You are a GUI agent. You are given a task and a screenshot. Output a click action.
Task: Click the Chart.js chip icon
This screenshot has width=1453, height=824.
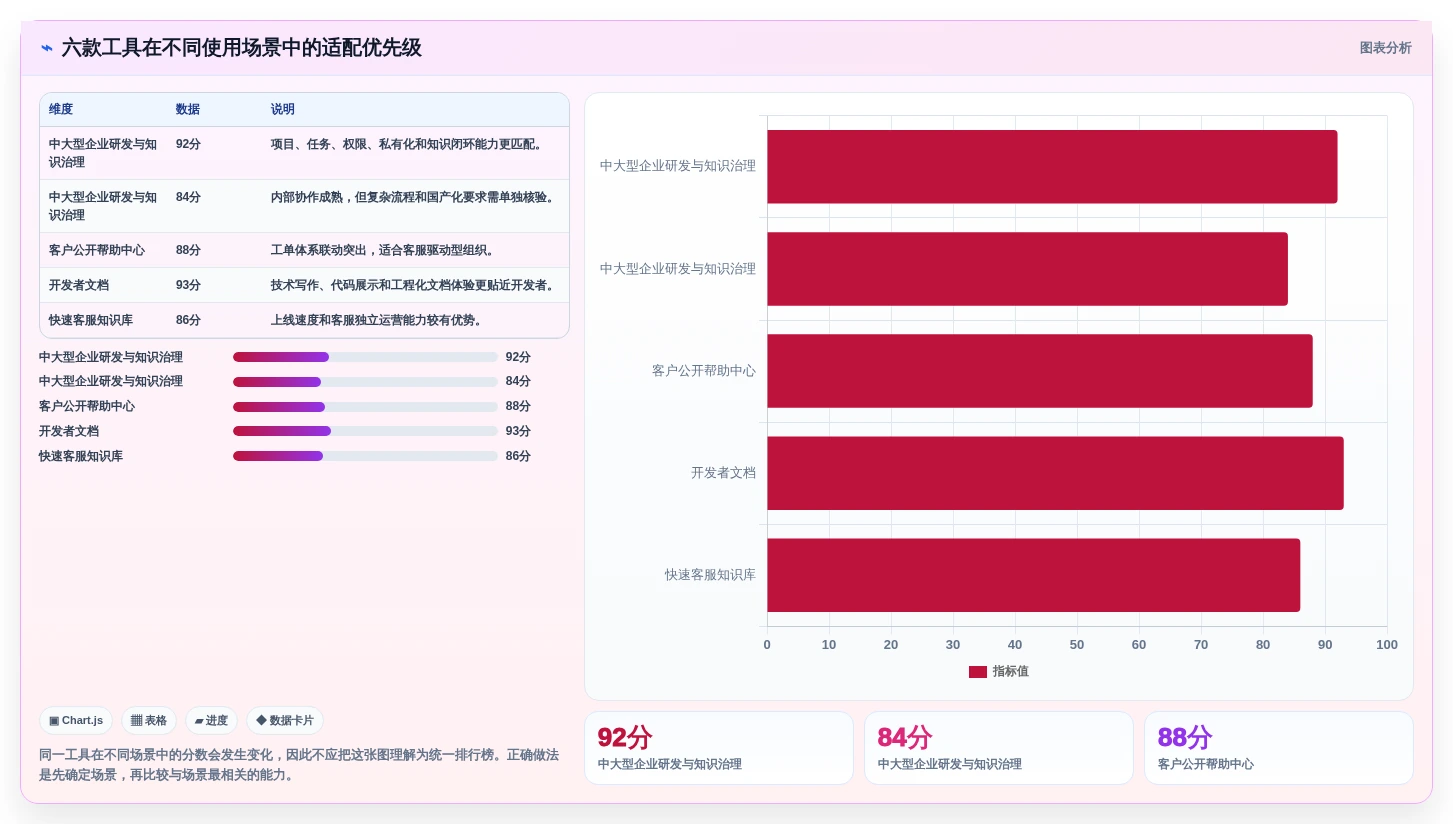54,721
